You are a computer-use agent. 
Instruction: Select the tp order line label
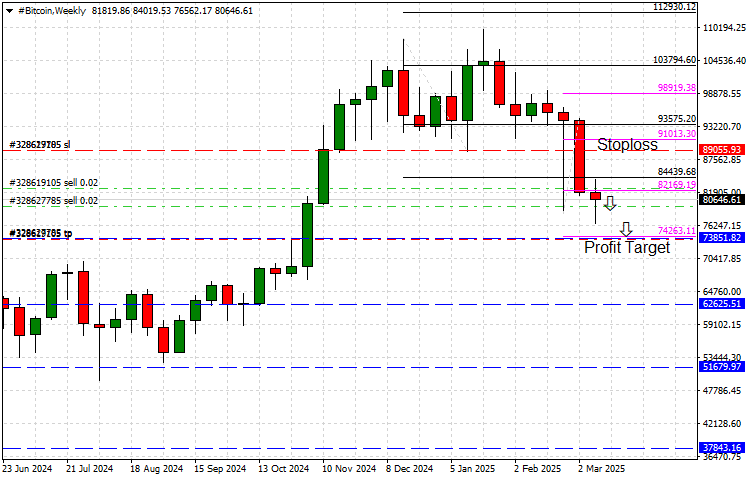point(41,233)
